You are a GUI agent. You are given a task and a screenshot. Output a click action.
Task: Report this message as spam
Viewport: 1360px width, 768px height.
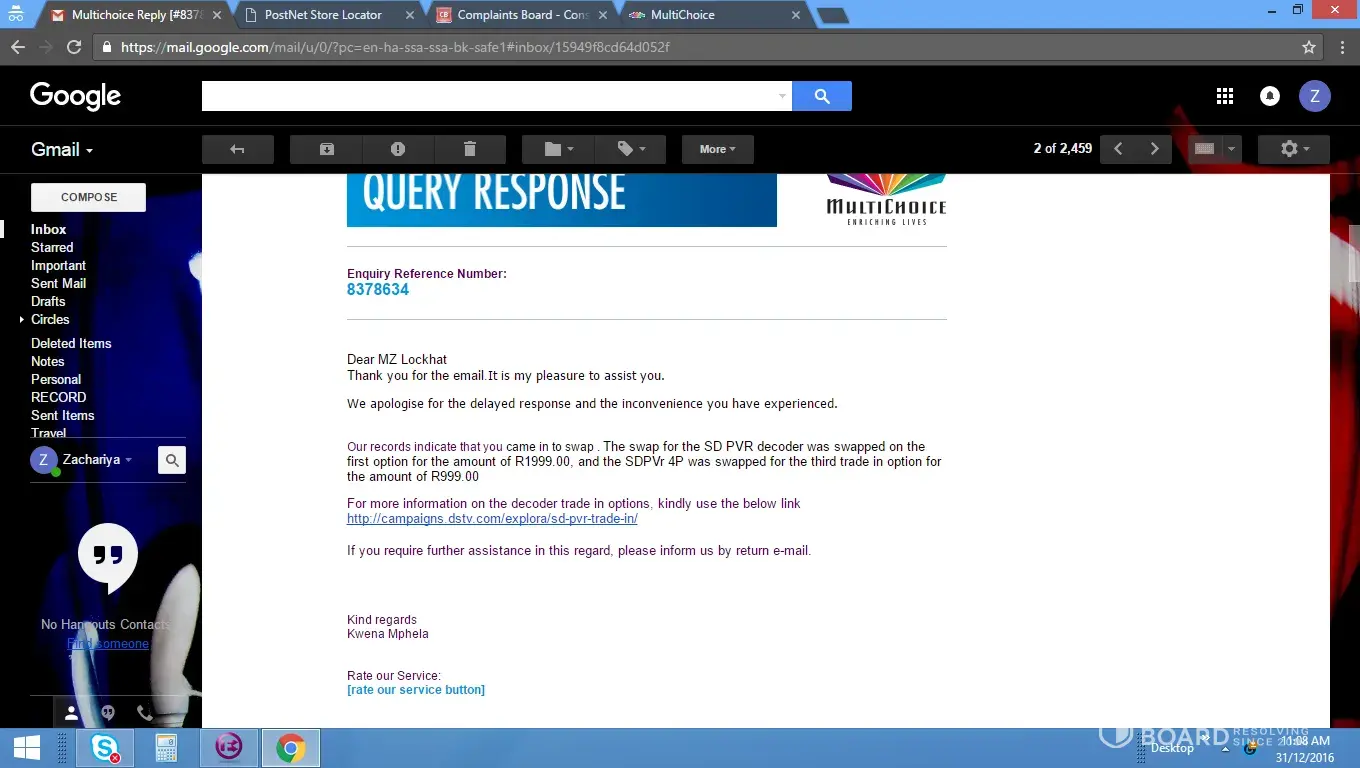398,149
